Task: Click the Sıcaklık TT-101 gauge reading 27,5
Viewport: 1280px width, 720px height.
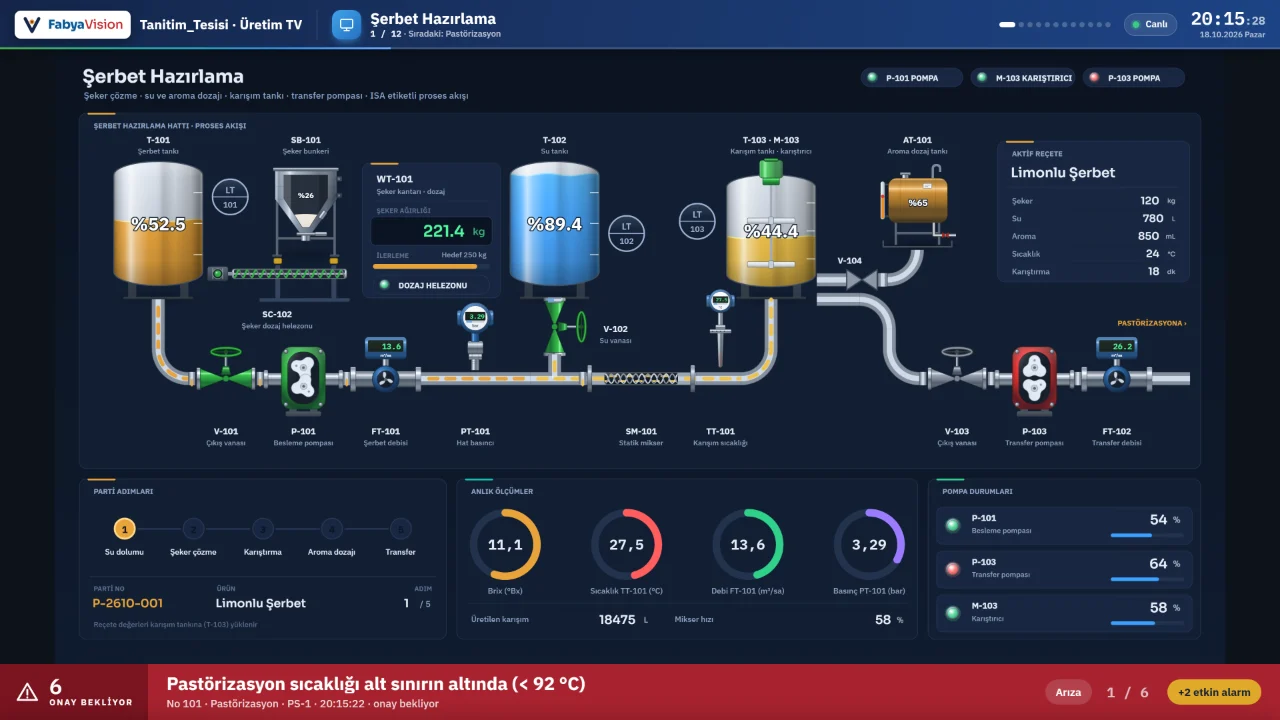Action: pyautogui.click(x=626, y=544)
